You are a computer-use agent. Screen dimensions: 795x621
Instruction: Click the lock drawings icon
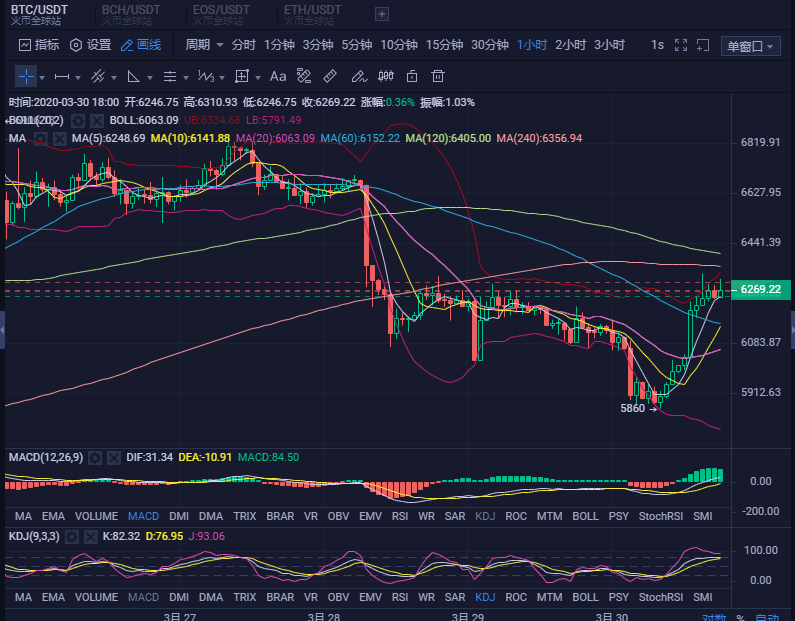(x=412, y=76)
